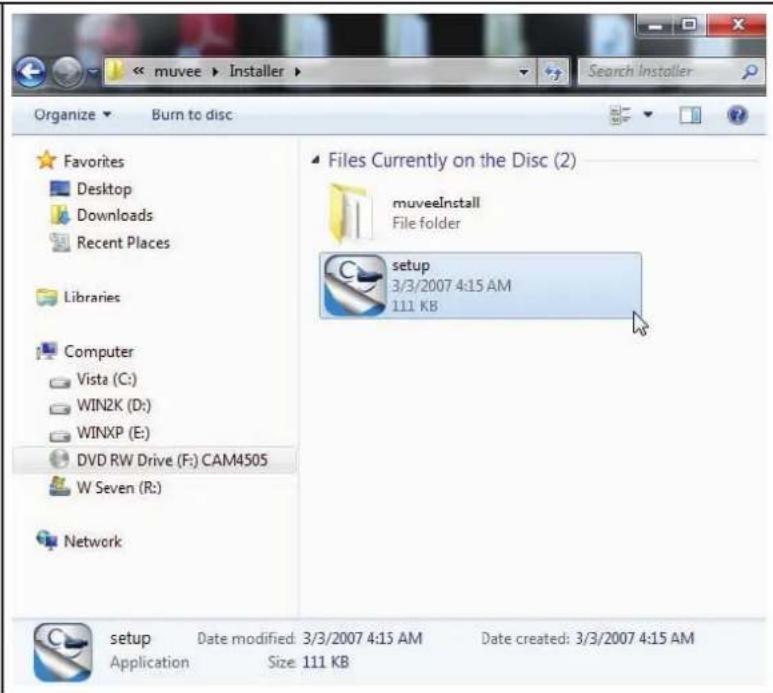Viewport: 773px width, 693px height.
Task: Open Desktop from Favorites
Action: click(104, 189)
